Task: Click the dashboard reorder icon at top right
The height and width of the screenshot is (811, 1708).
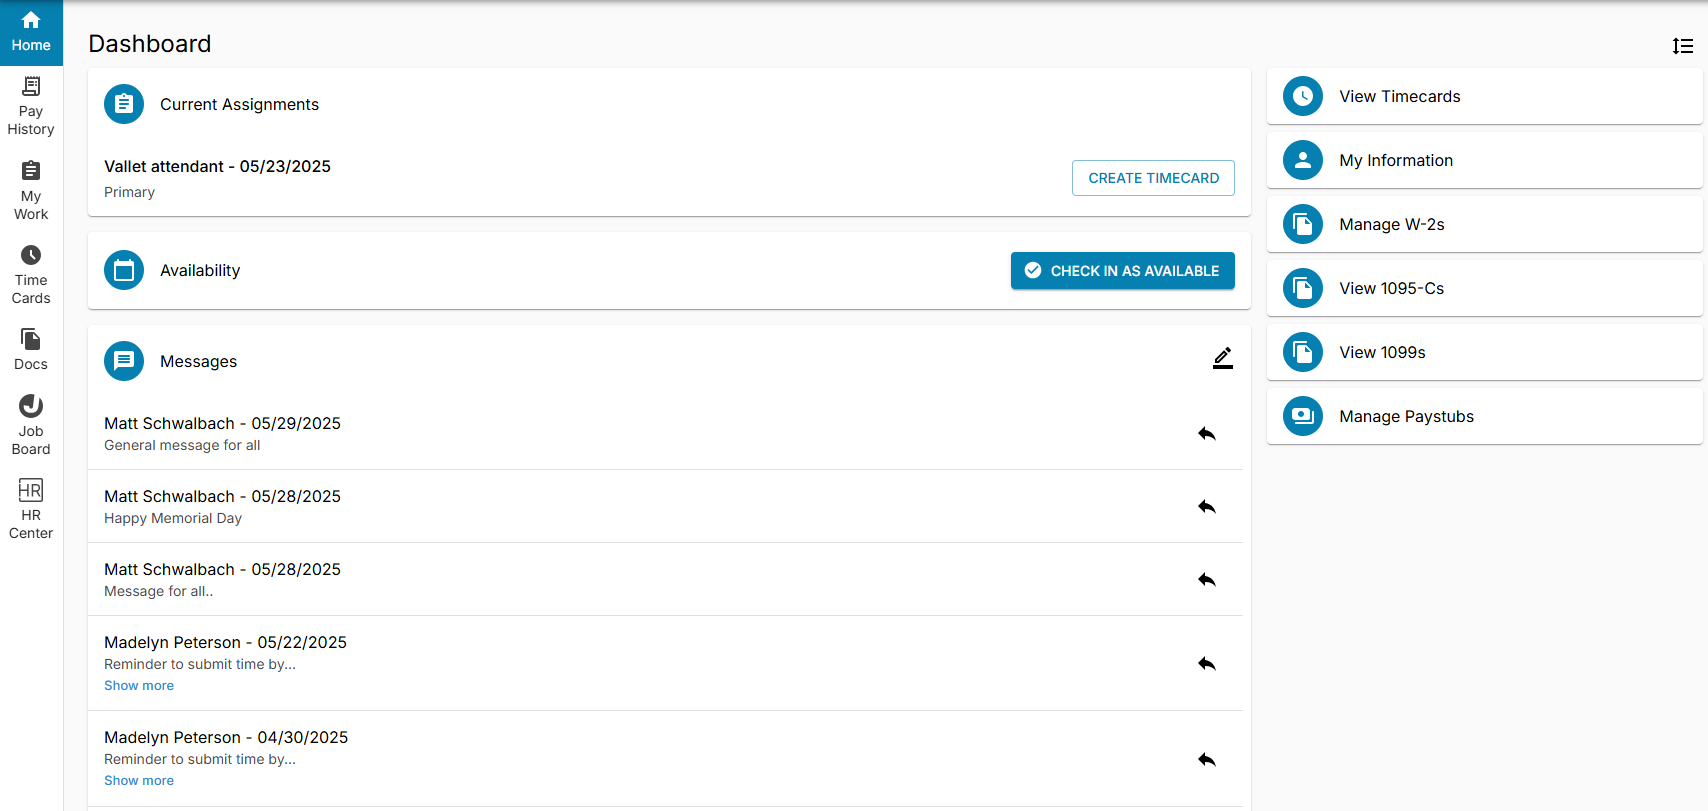Action: coord(1682,46)
